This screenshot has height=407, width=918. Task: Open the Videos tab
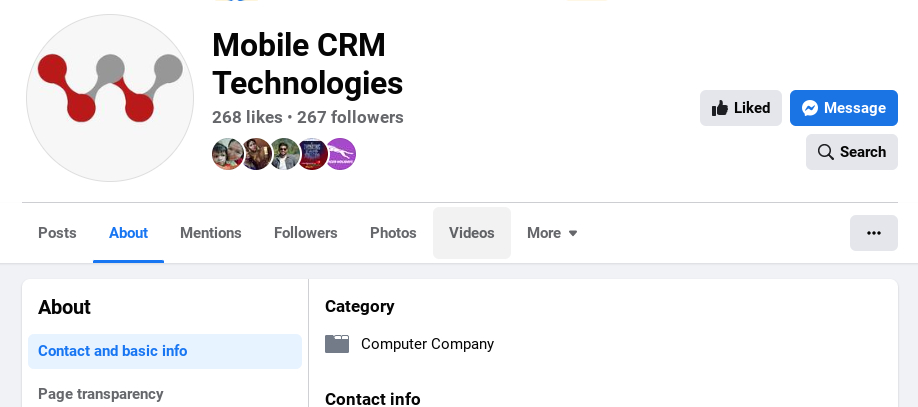[x=472, y=233]
